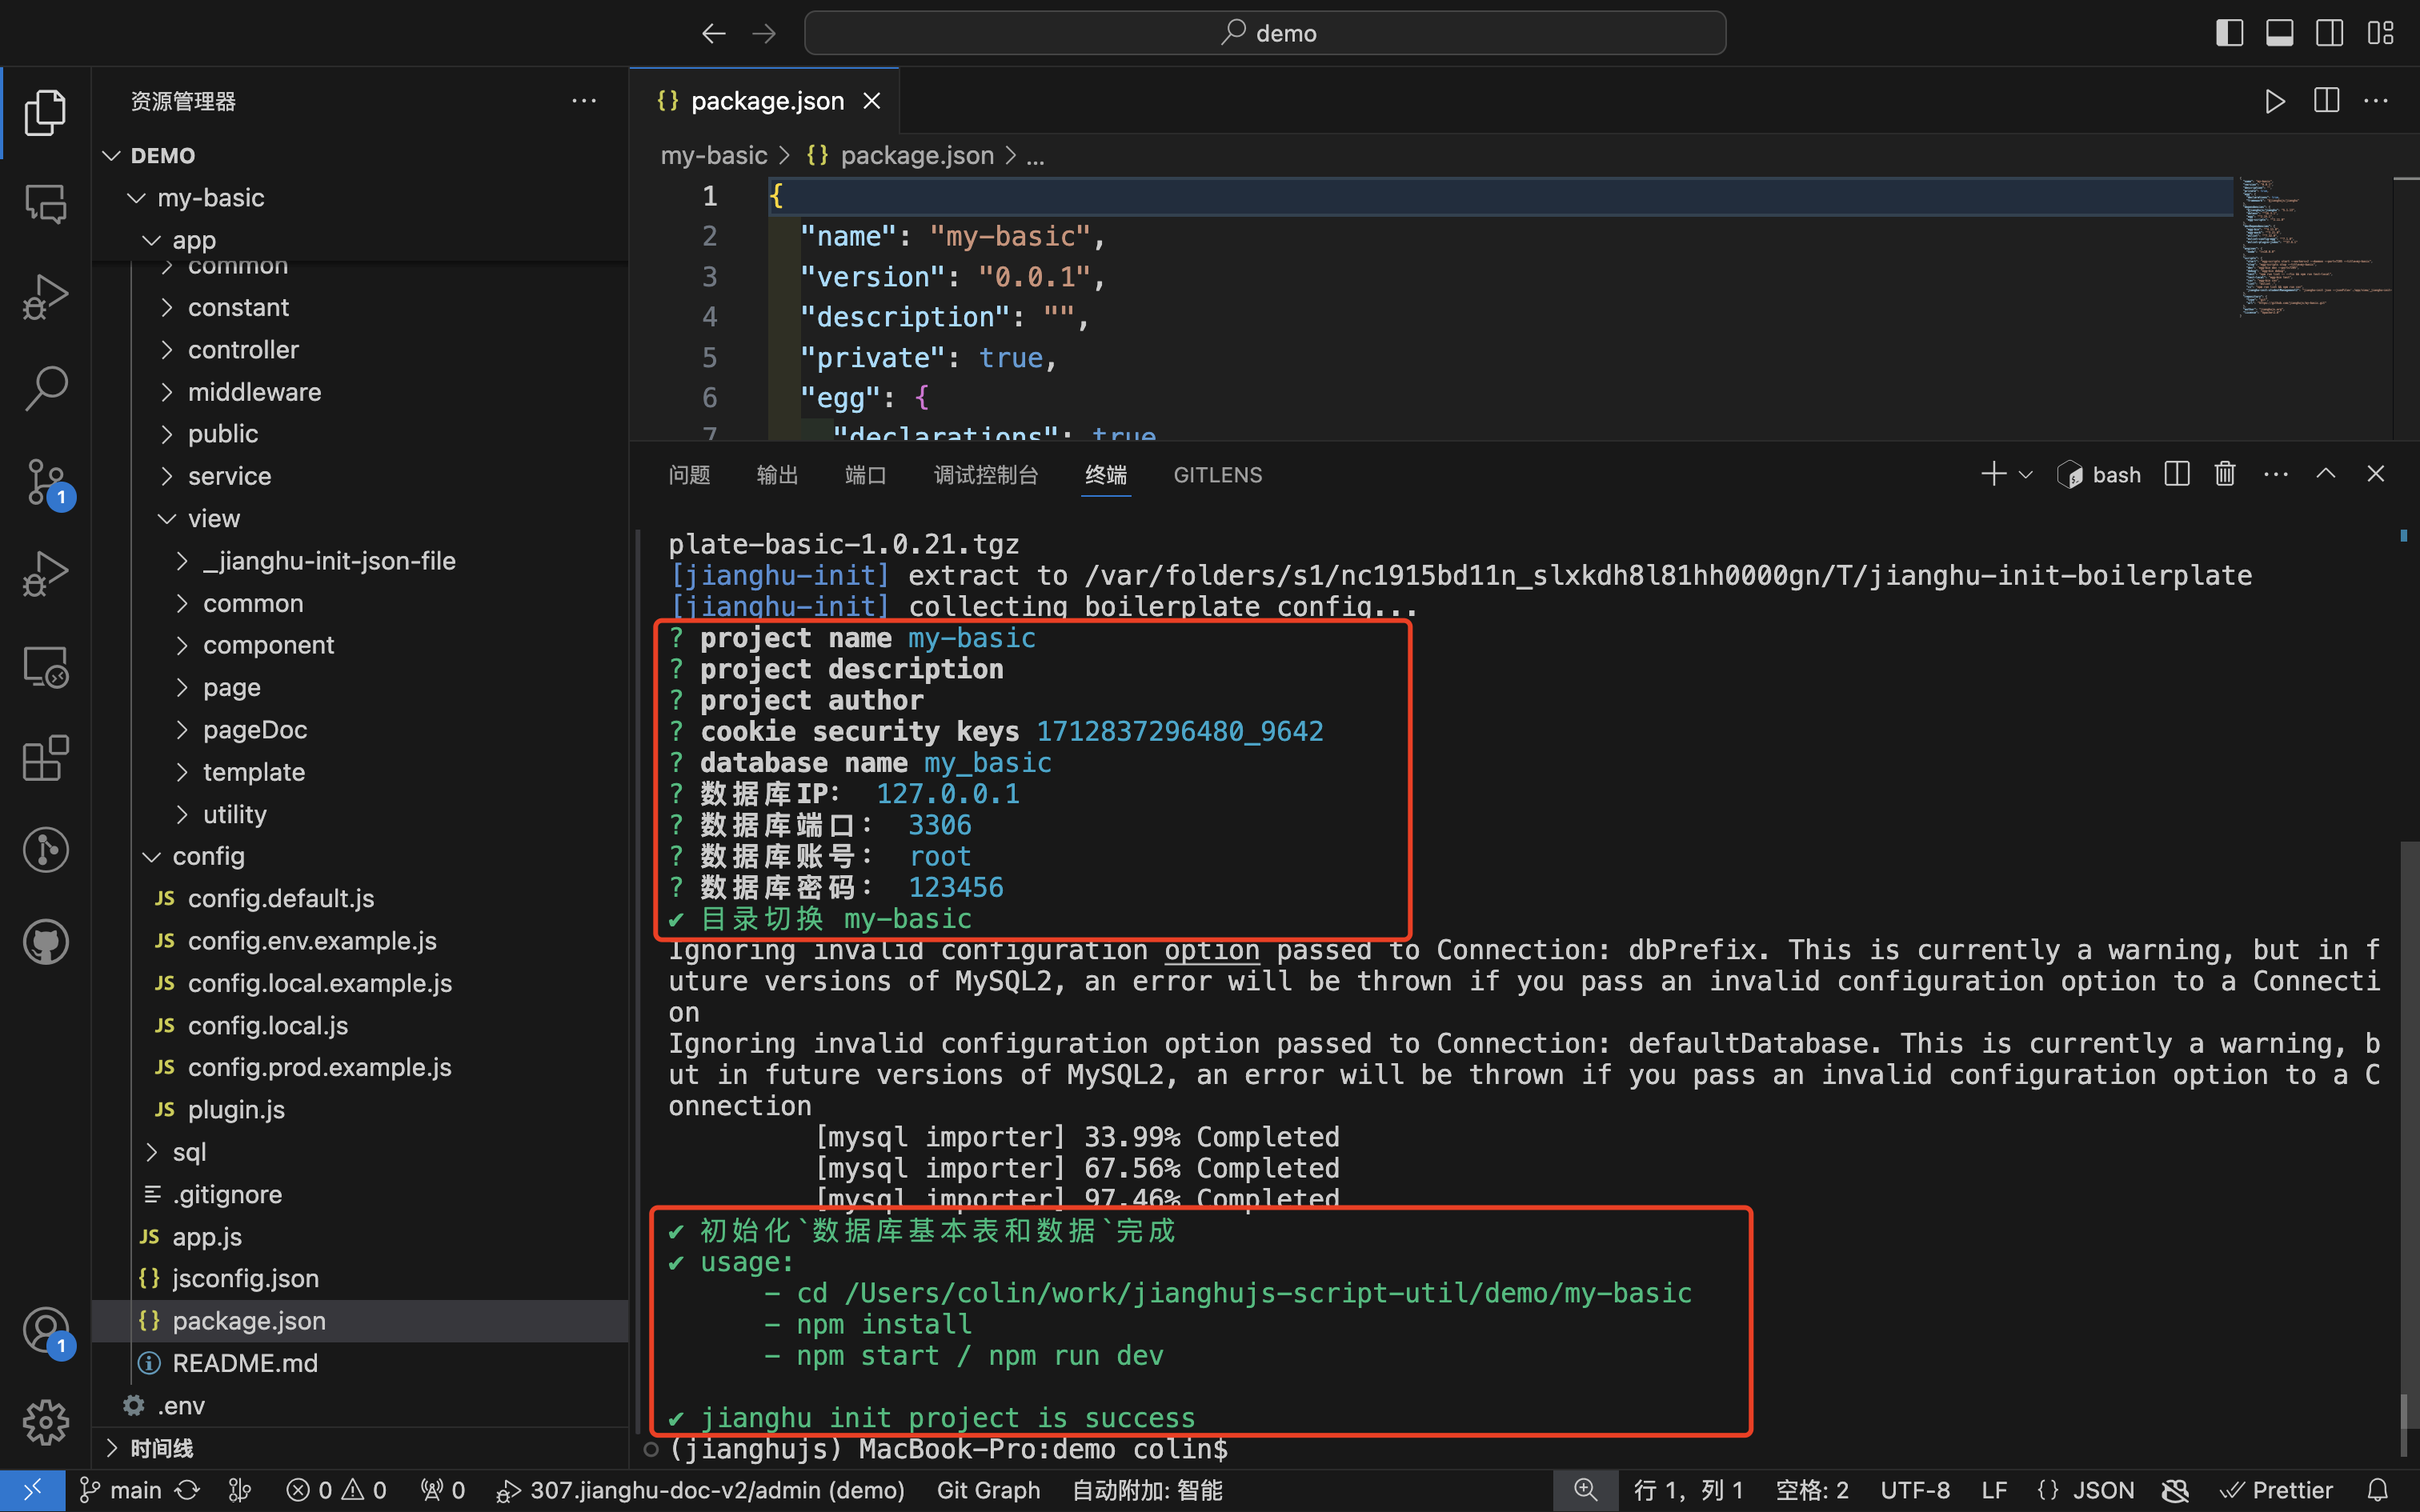Open config.default.js file in explorer
The image size is (2420, 1512).
[280, 898]
